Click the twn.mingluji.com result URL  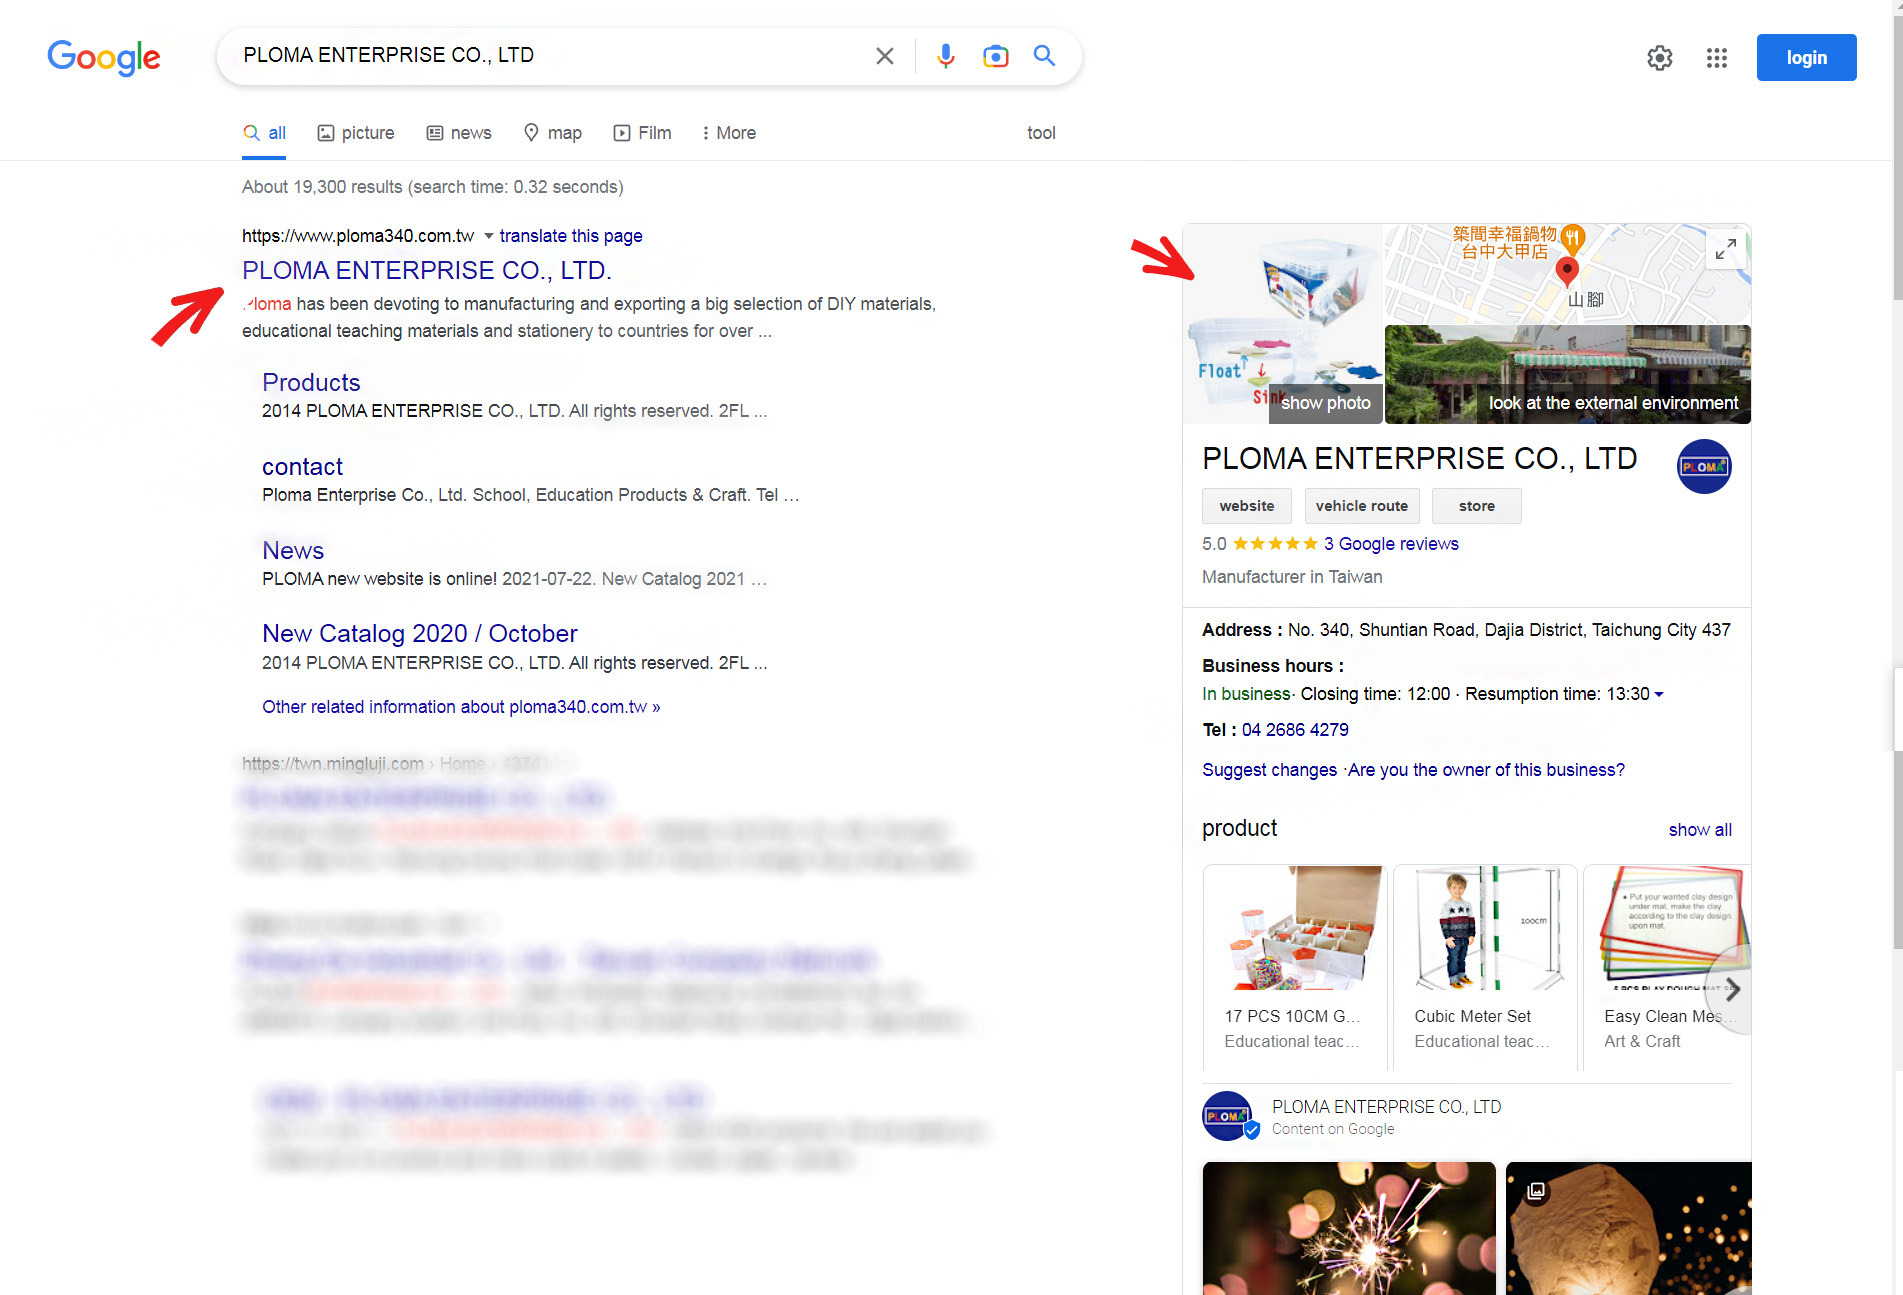point(333,764)
